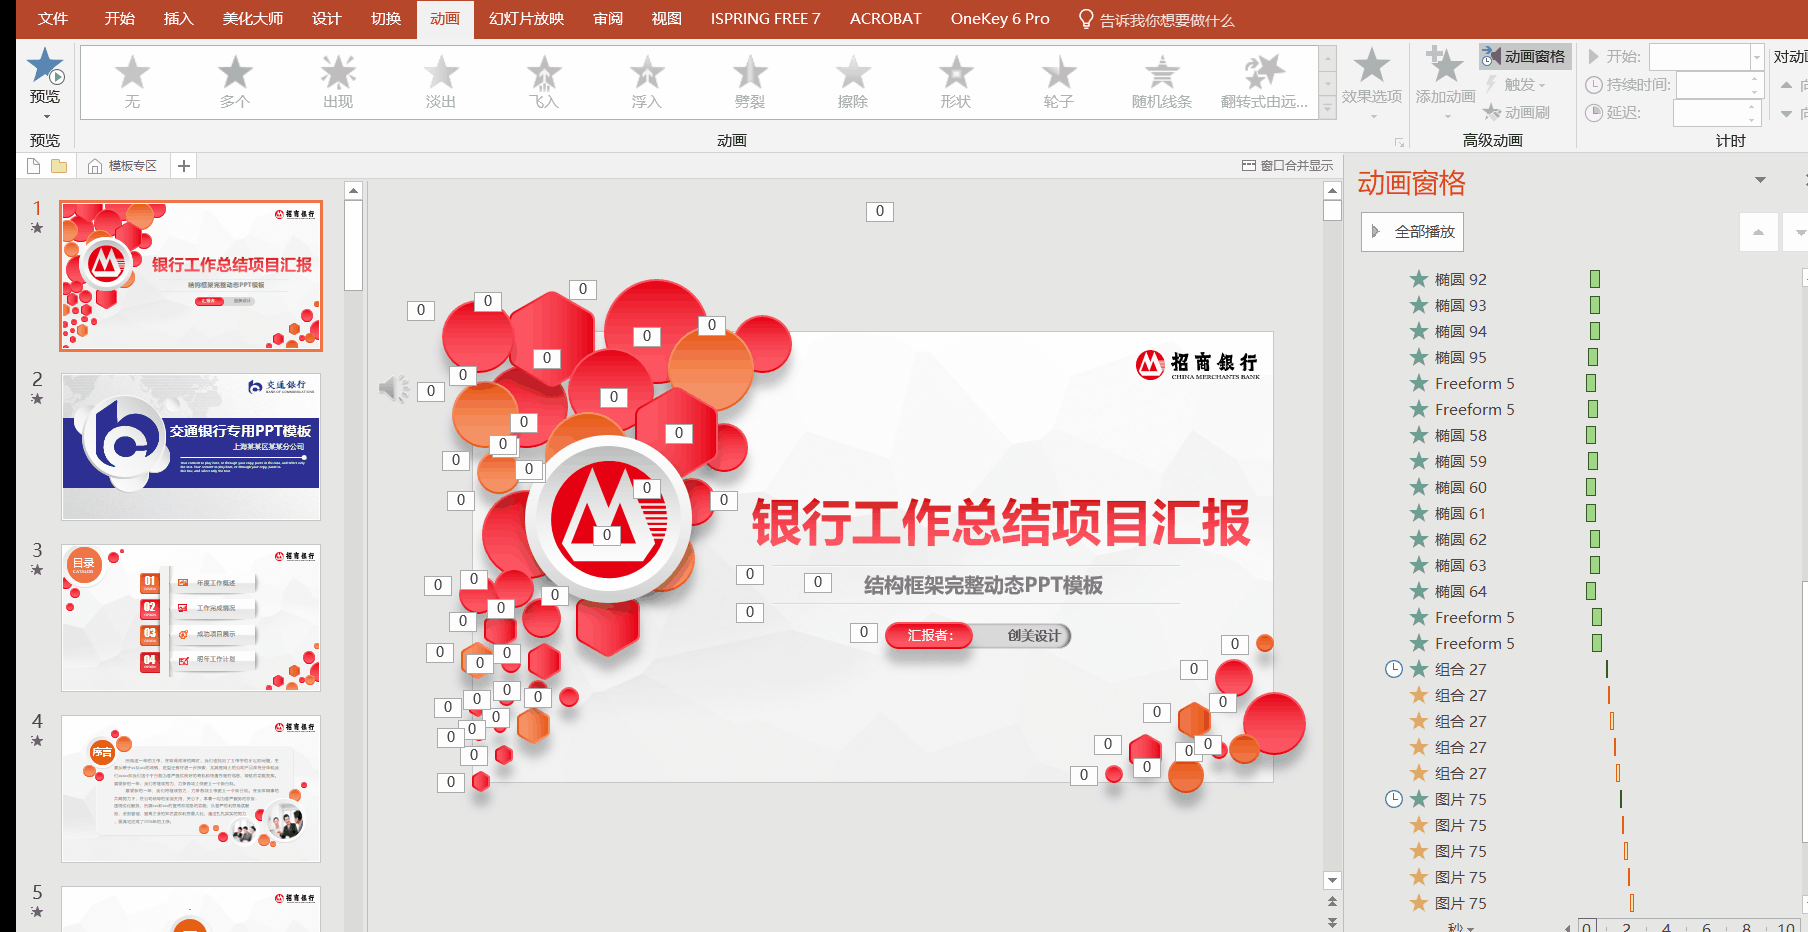Apply the 翻转式由远 animation effect

coord(1265,82)
